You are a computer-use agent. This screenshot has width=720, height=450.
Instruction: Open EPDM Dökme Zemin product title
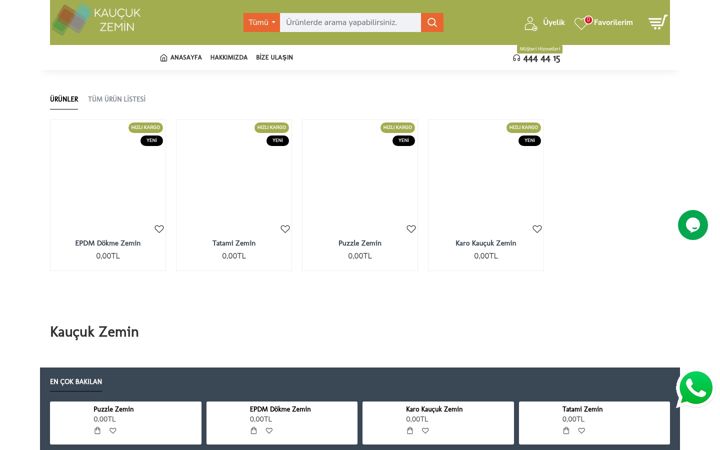(108, 243)
